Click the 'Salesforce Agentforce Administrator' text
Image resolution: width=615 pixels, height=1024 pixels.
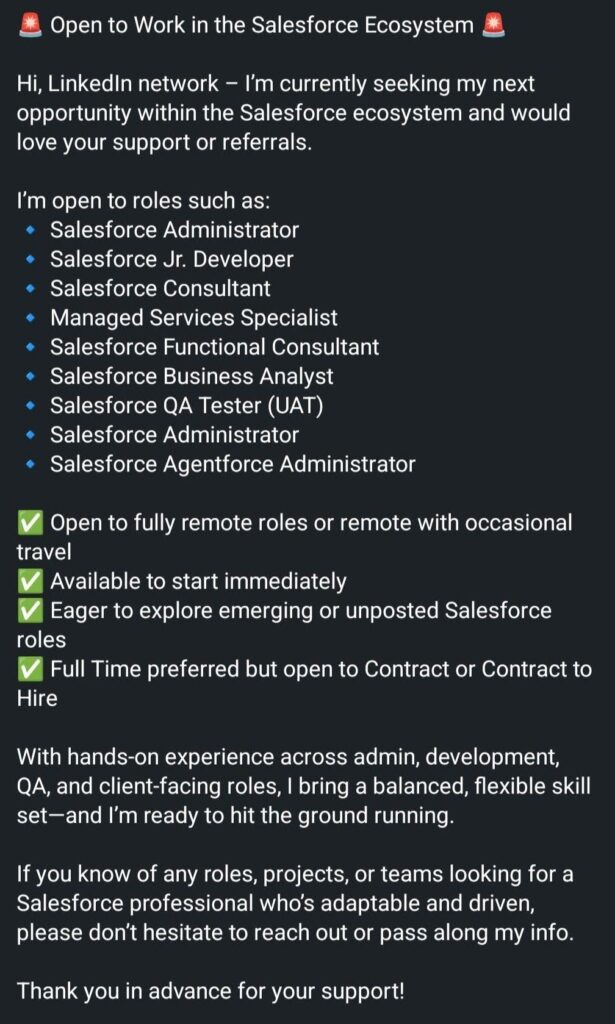232,464
